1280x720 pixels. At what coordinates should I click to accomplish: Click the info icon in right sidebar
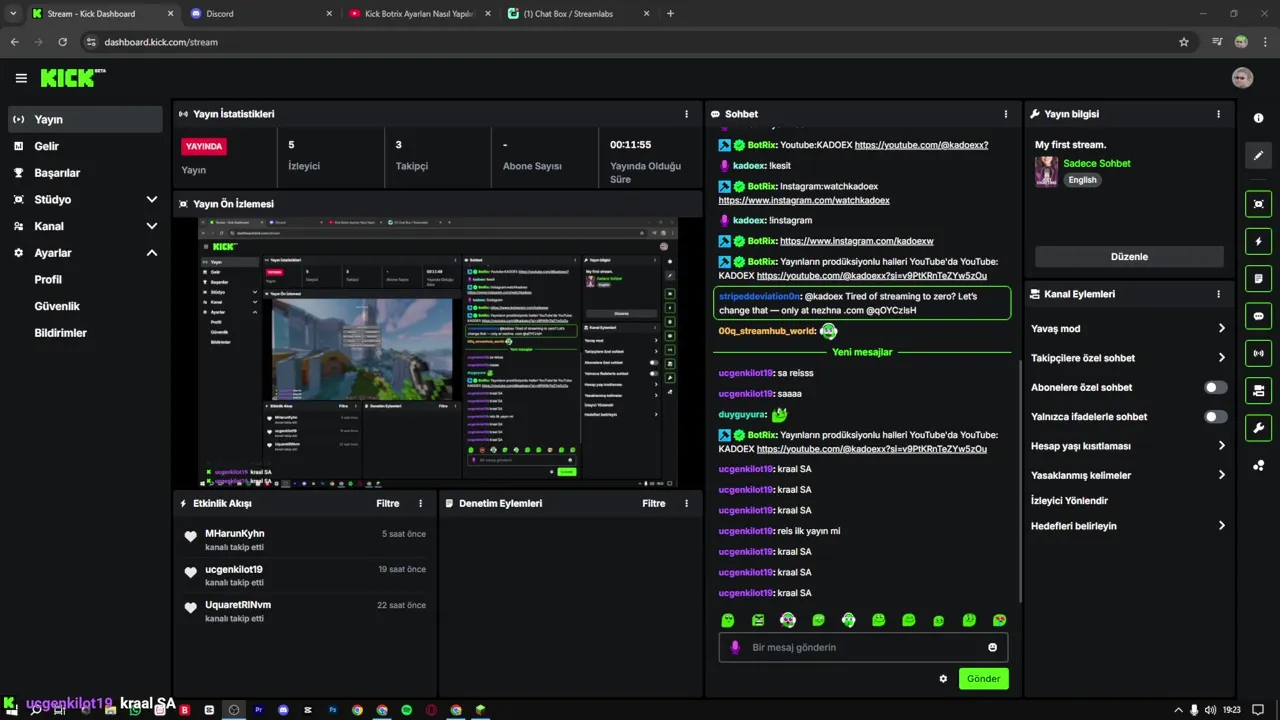point(1258,118)
